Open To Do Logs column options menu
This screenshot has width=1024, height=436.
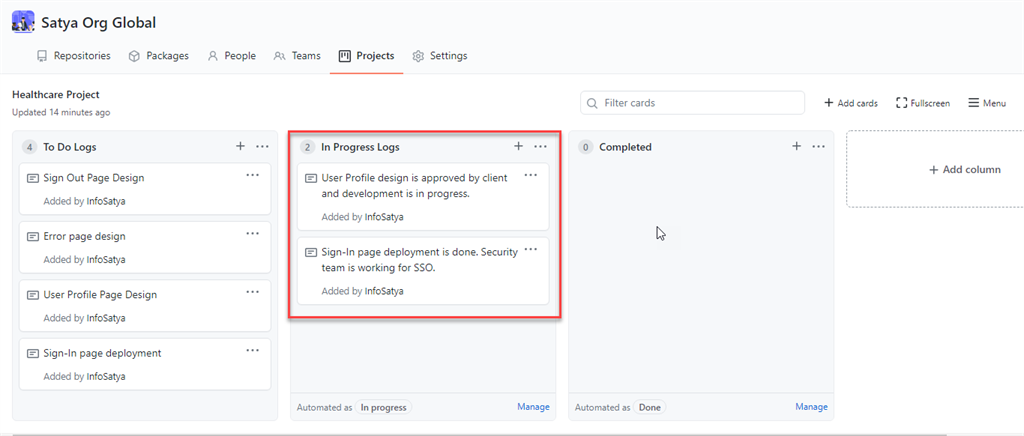coord(262,146)
